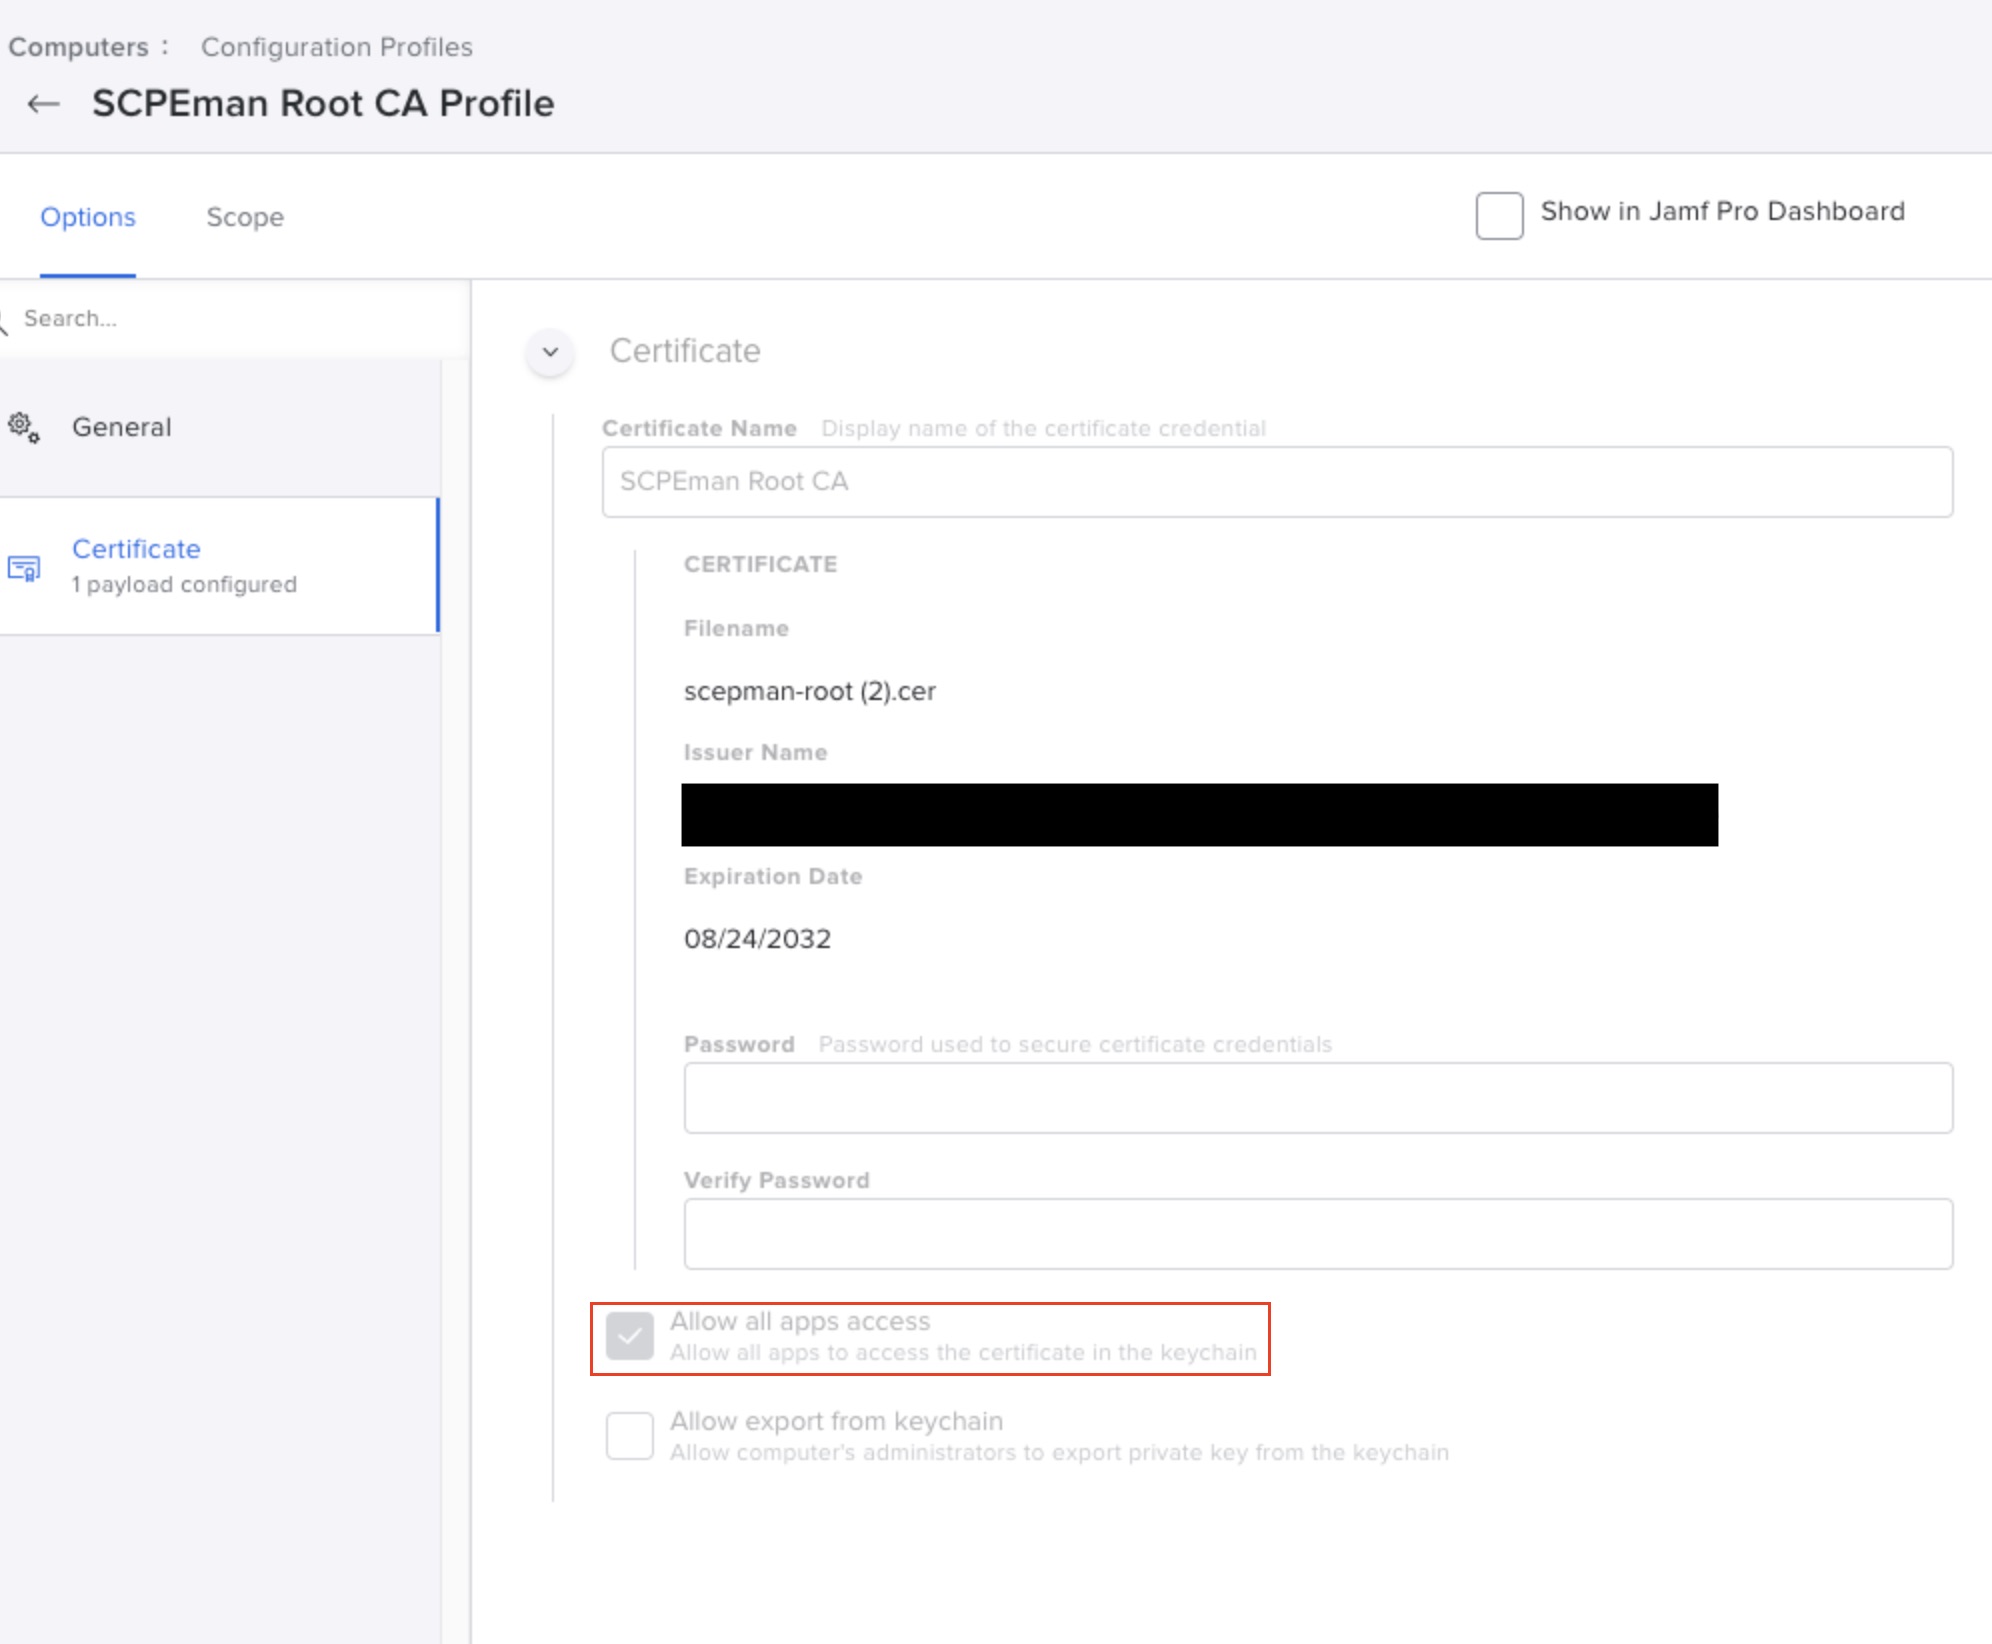Click the SCPEman Root CA Profile title
The width and height of the screenshot is (1992, 1644).
point(323,104)
